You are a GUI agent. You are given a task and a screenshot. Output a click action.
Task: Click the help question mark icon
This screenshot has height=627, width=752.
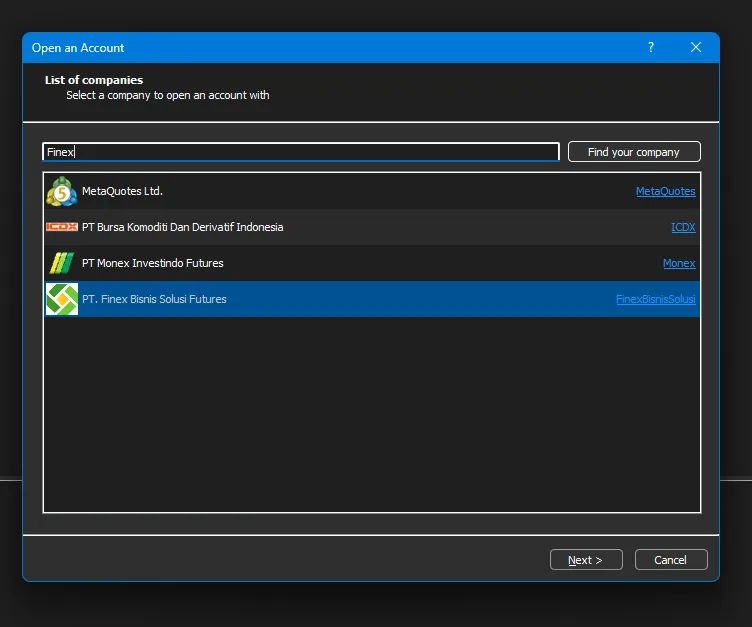click(x=651, y=47)
